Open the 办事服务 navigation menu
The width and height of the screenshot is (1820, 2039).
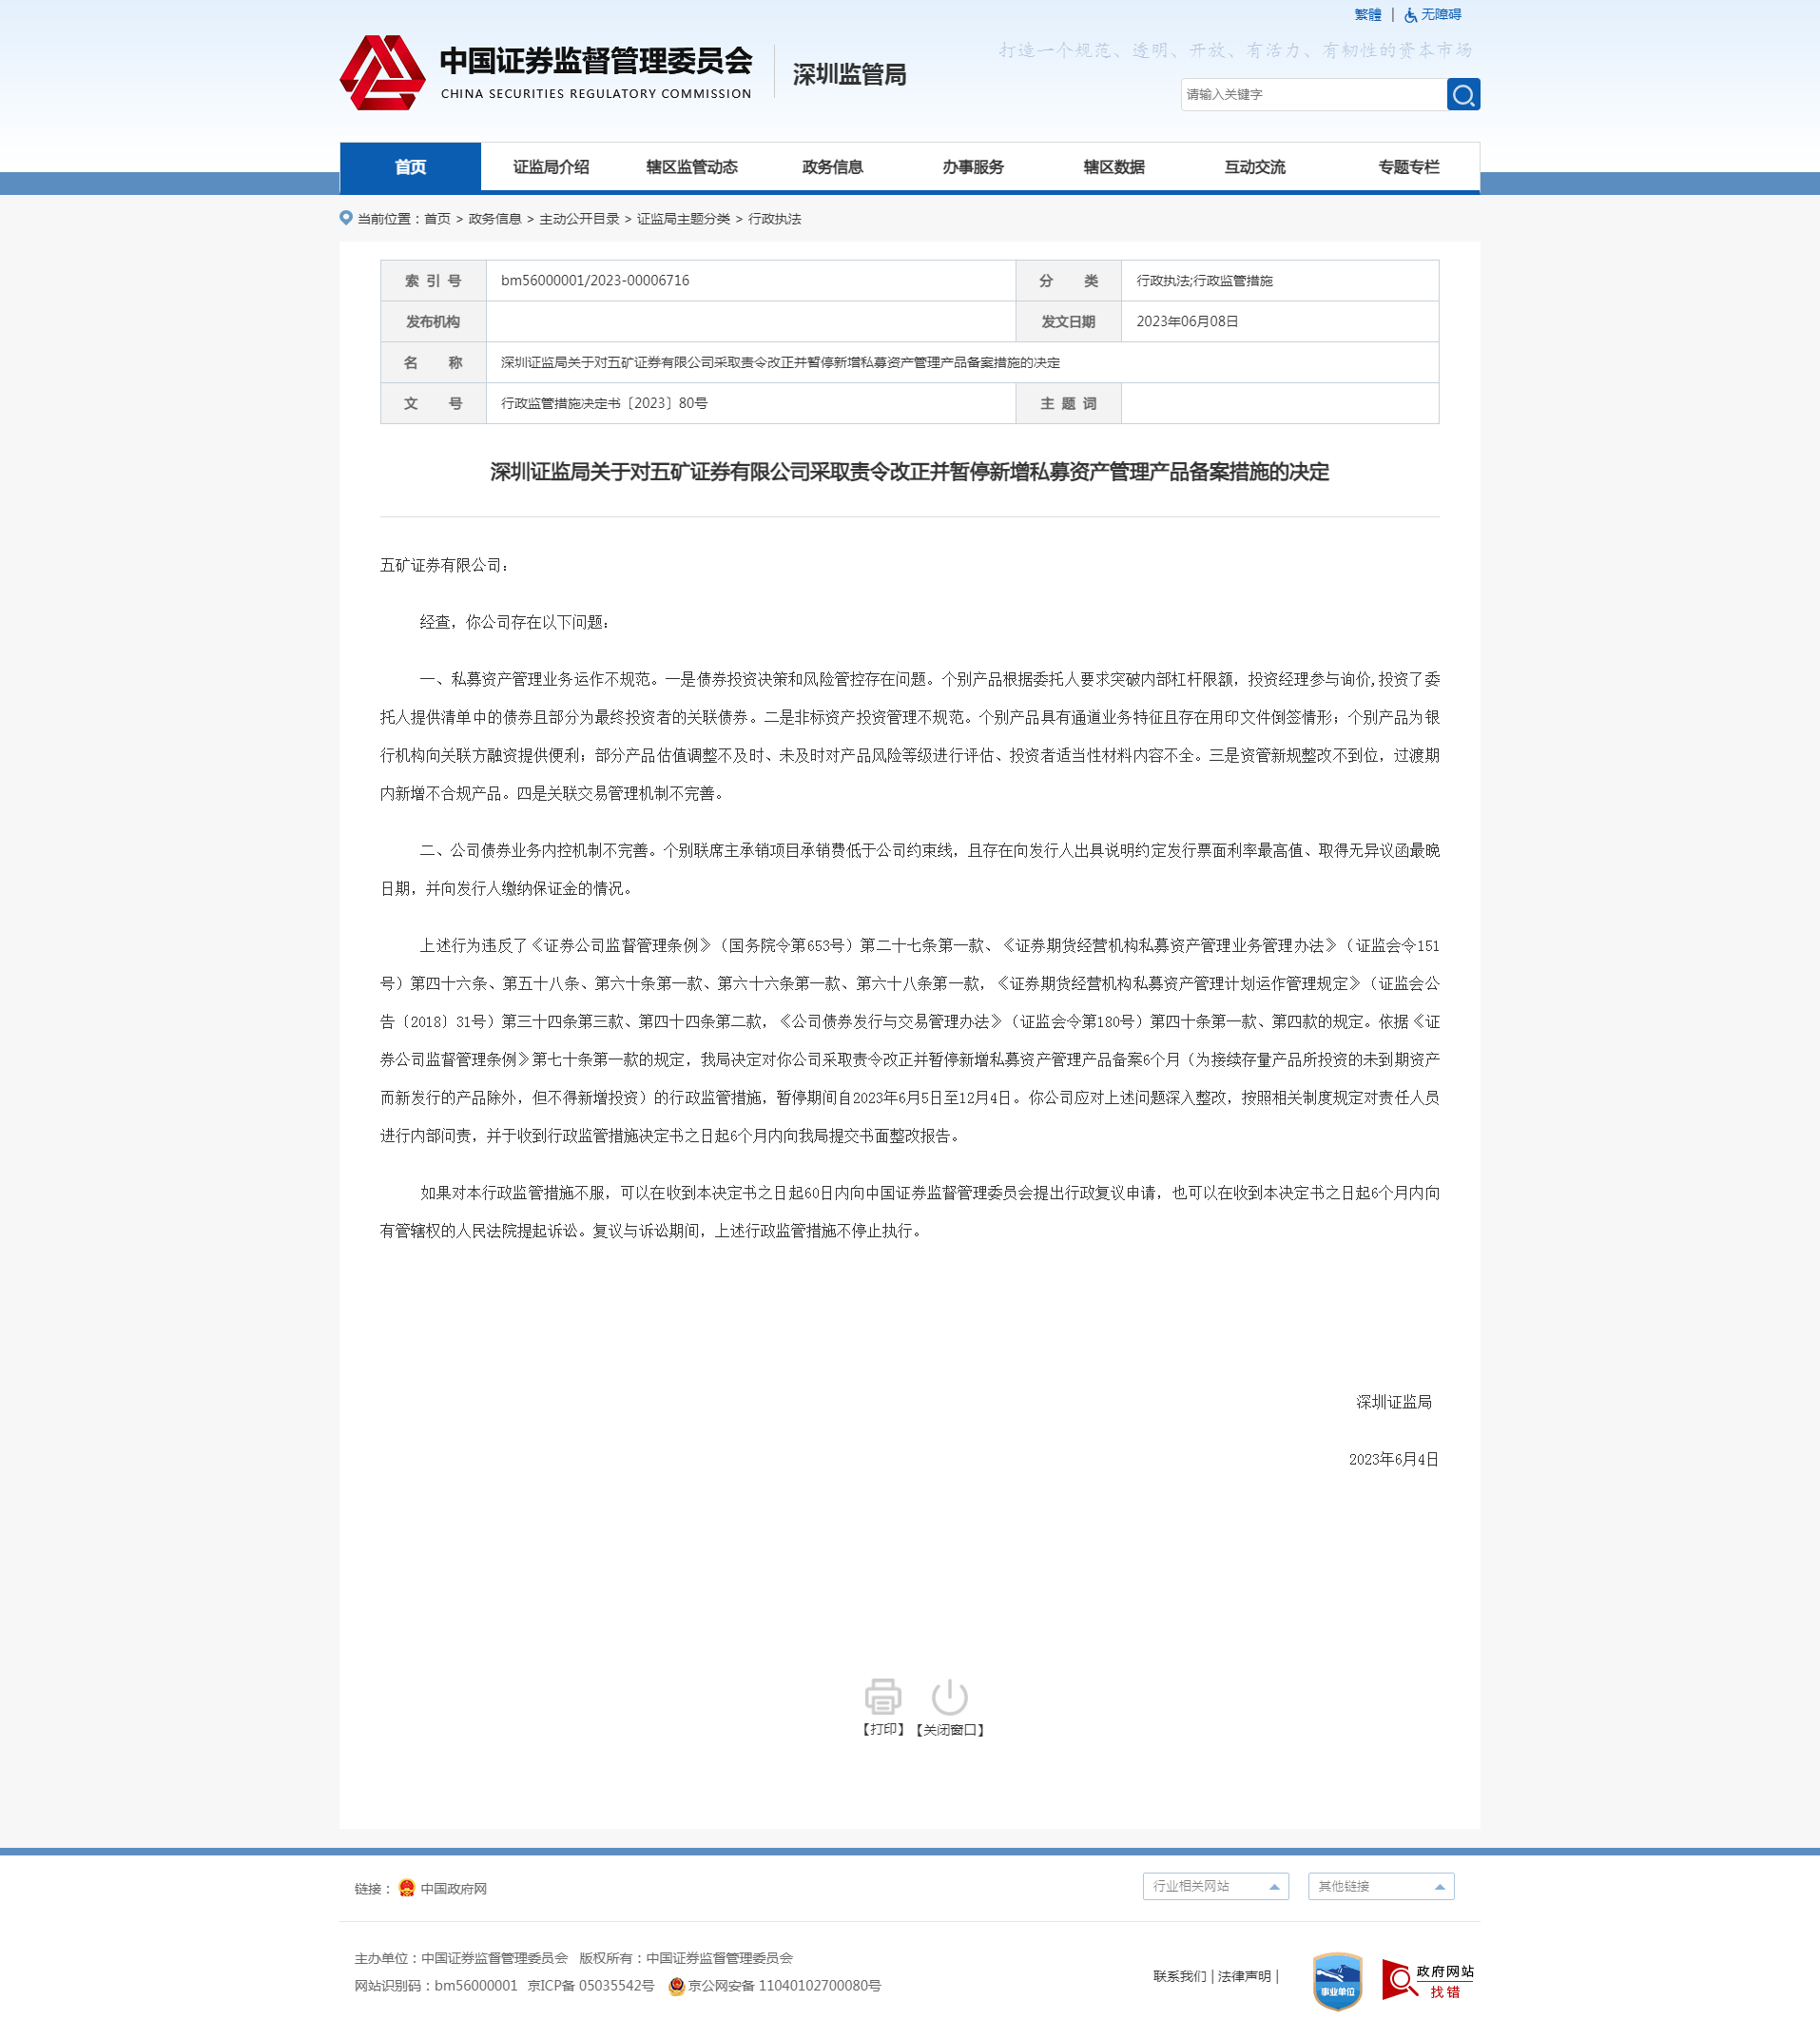tap(972, 167)
